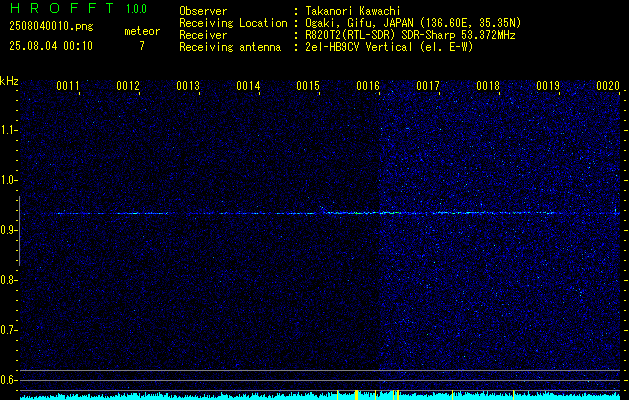
Task: Click the 0.6 frequency axis label
Action: 8,380
